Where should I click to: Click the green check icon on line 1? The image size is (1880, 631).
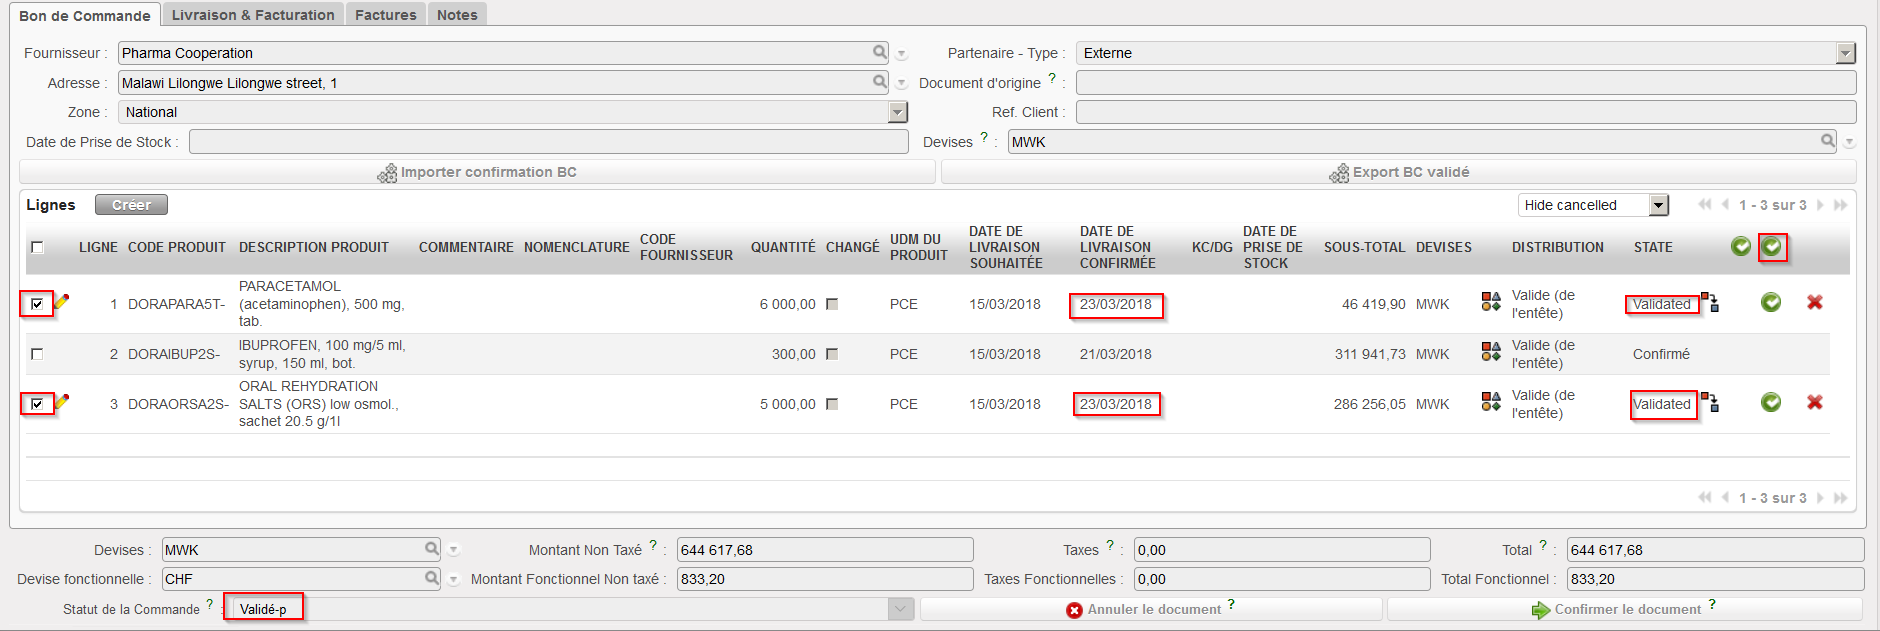click(x=1770, y=302)
